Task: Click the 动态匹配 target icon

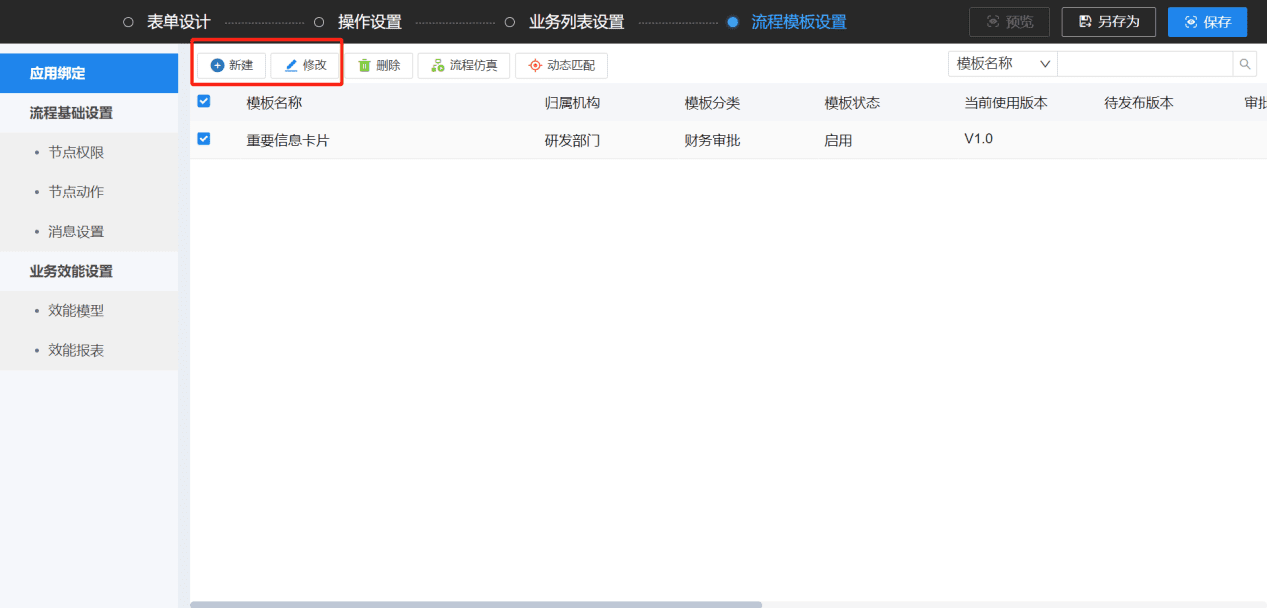Action: click(535, 65)
